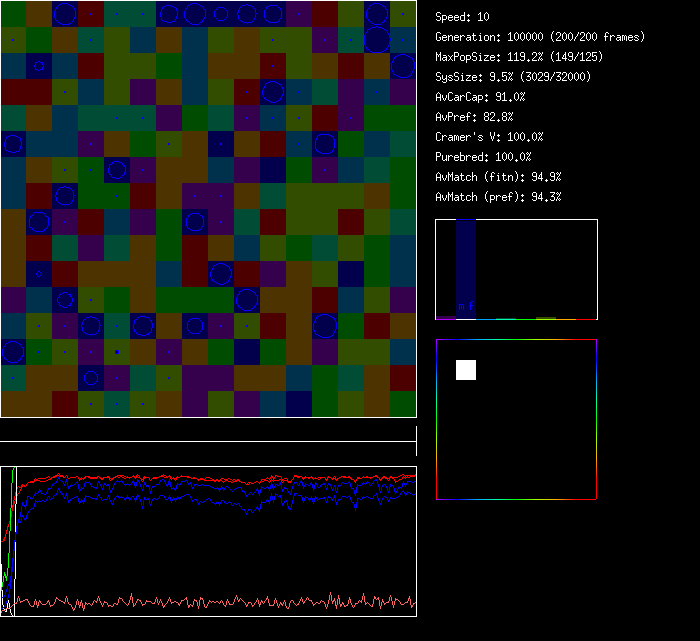Select the AvPref: 82.8% line
The height and width of the screenshot is (641, 700).
click(x=474, y=117)
